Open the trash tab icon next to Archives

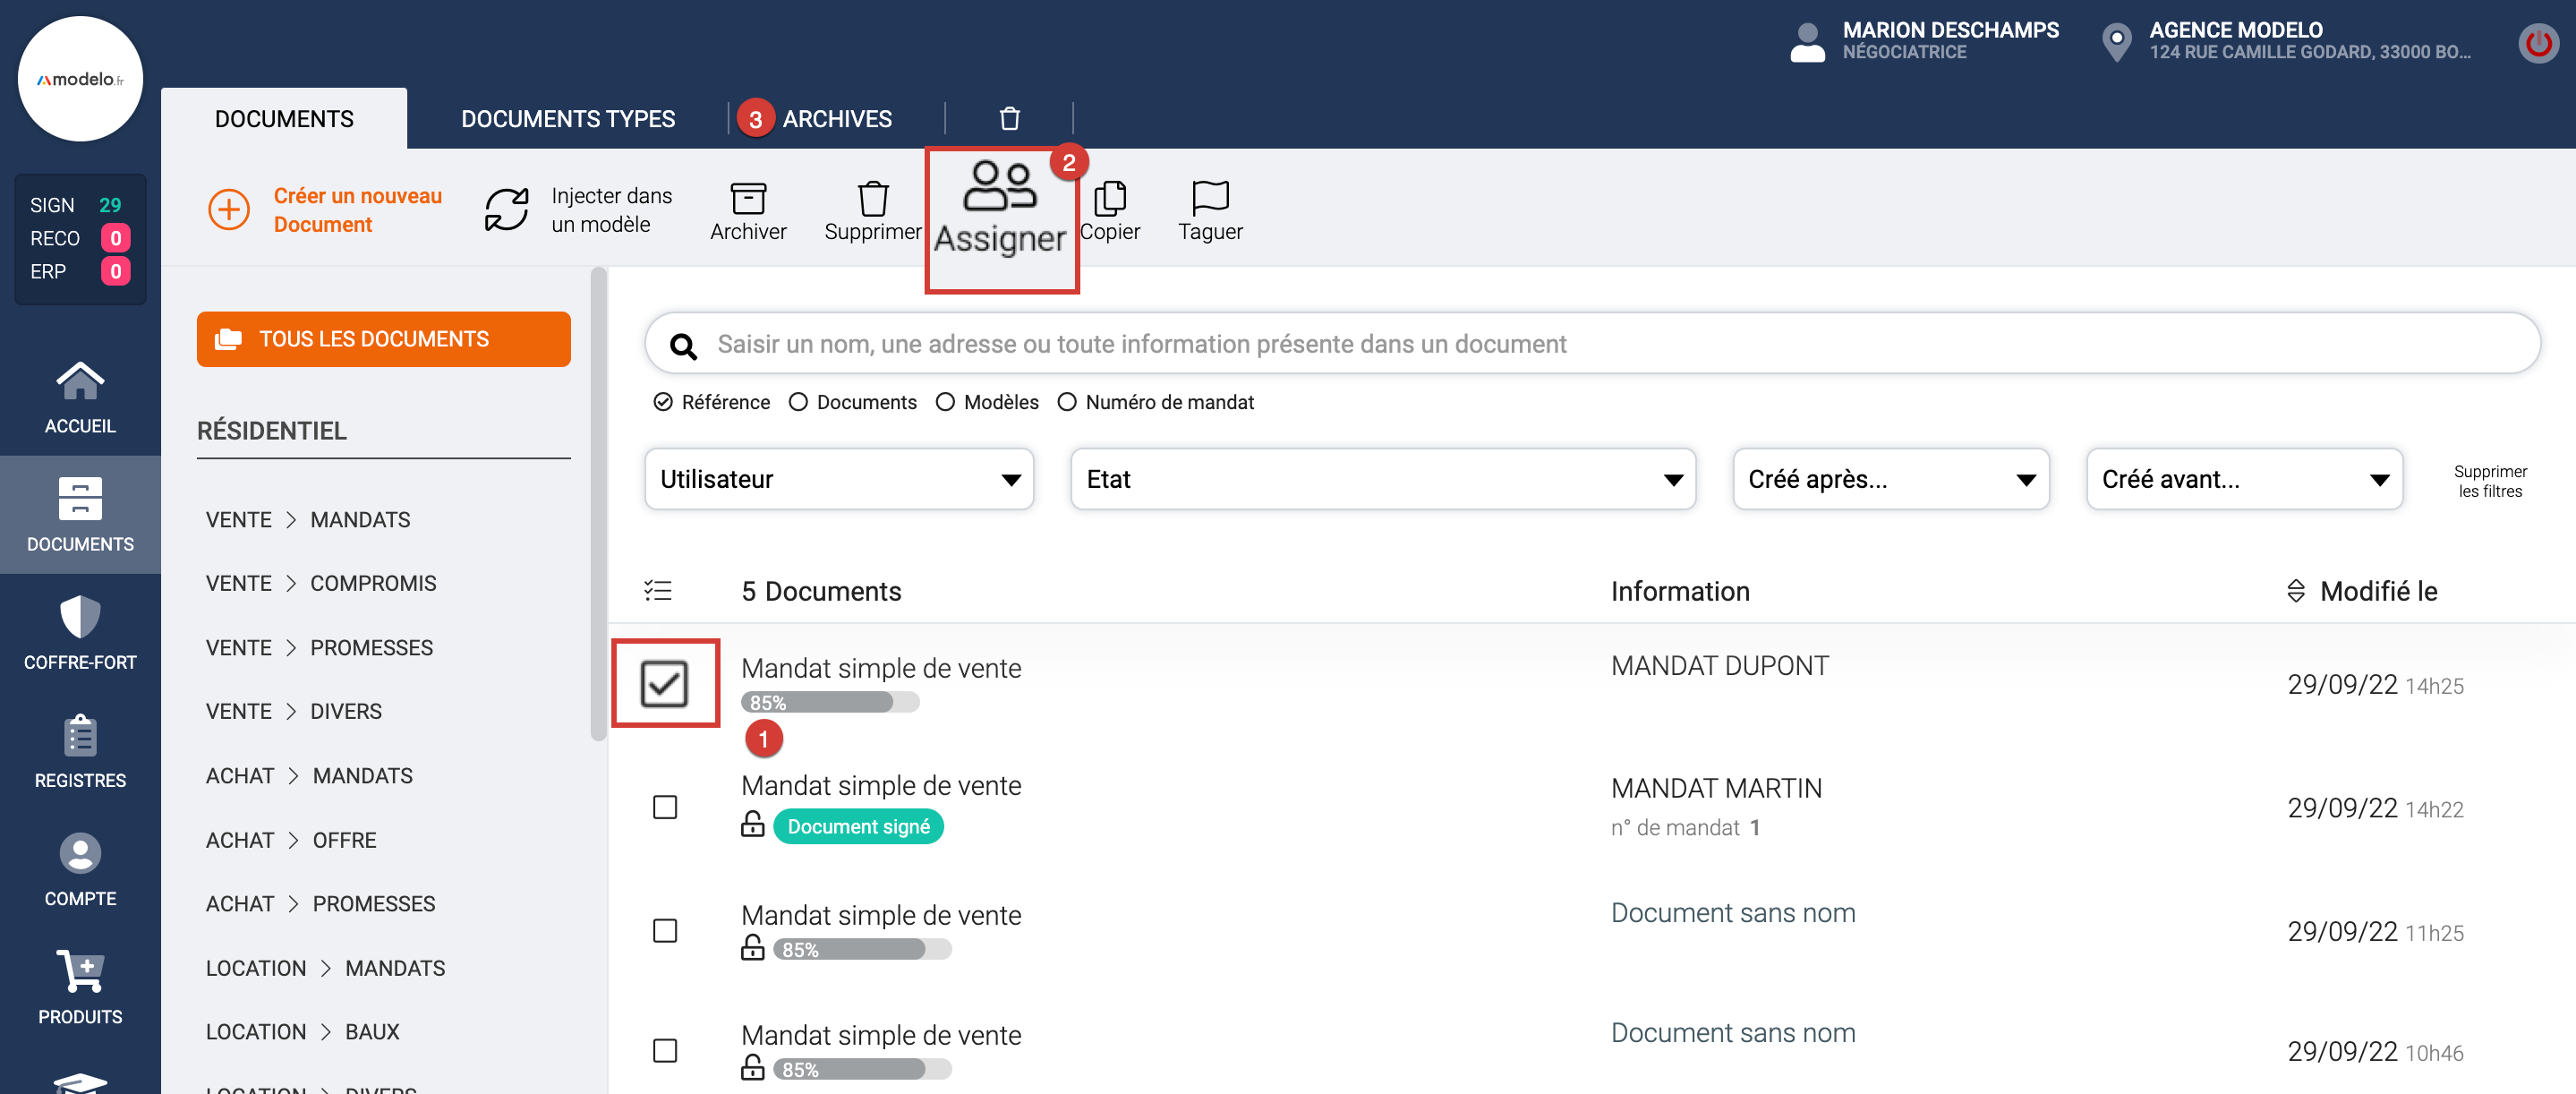[1009, 119]
